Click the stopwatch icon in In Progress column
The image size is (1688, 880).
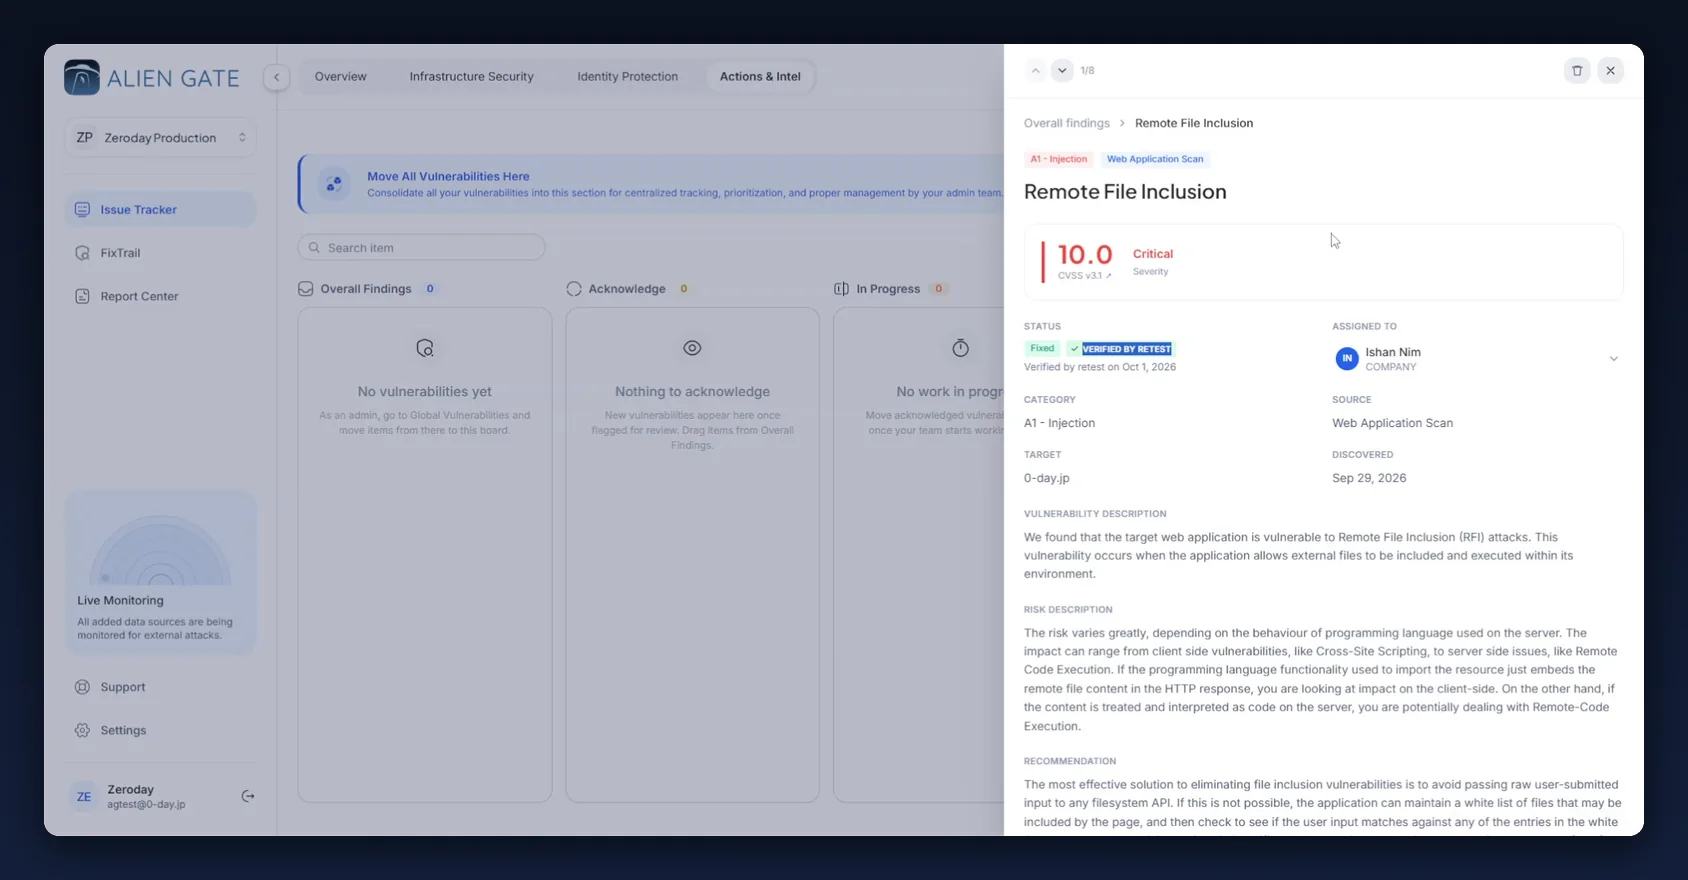pyautogui.click(x=960, y=348)
